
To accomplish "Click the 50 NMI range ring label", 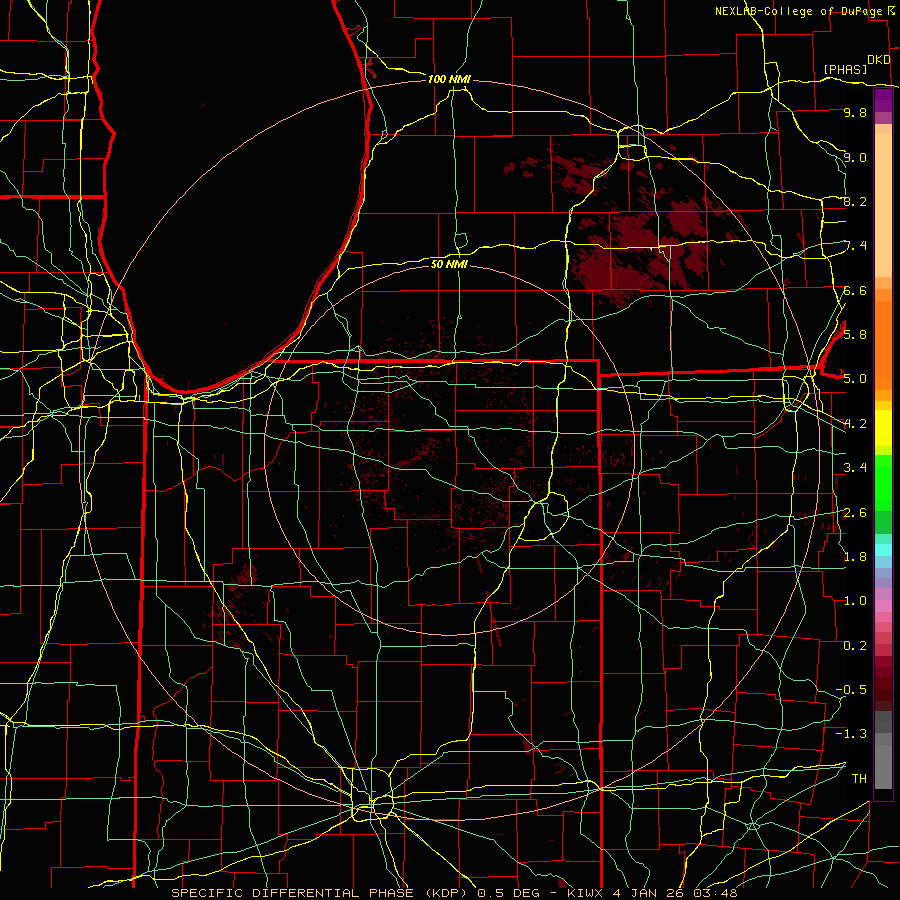I will [x=449, y=264].
